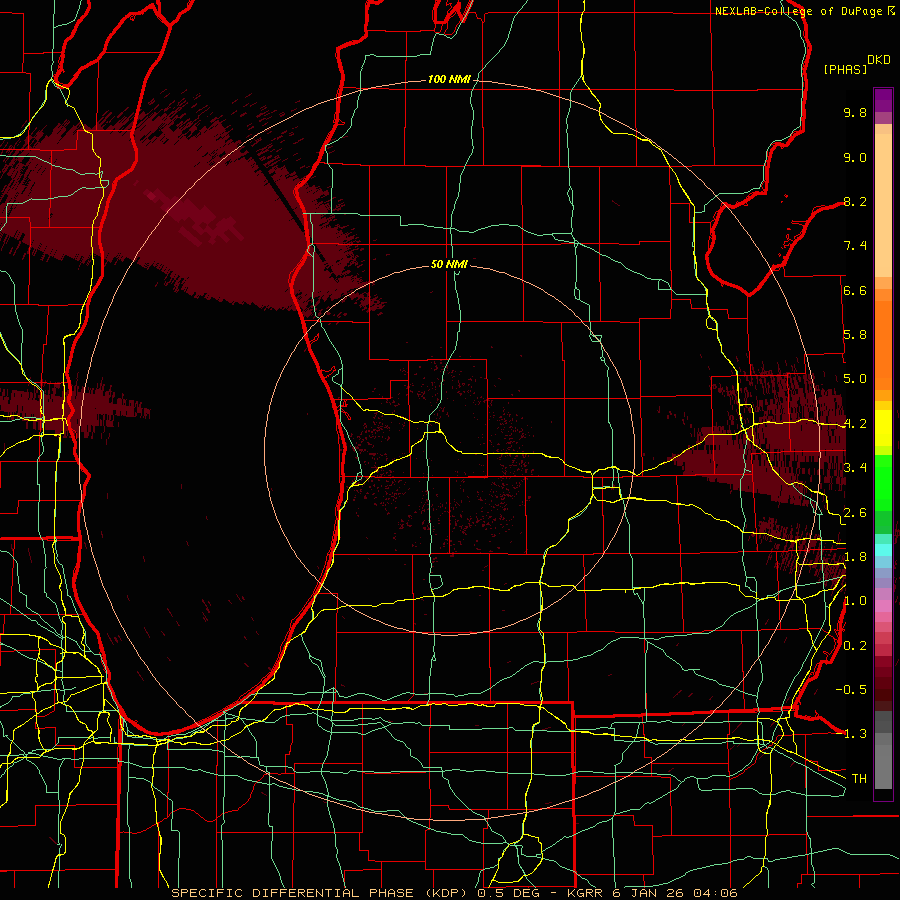Click the 7.4 legend value
Viewport: 900px width, 900px height.
[855, 246]
